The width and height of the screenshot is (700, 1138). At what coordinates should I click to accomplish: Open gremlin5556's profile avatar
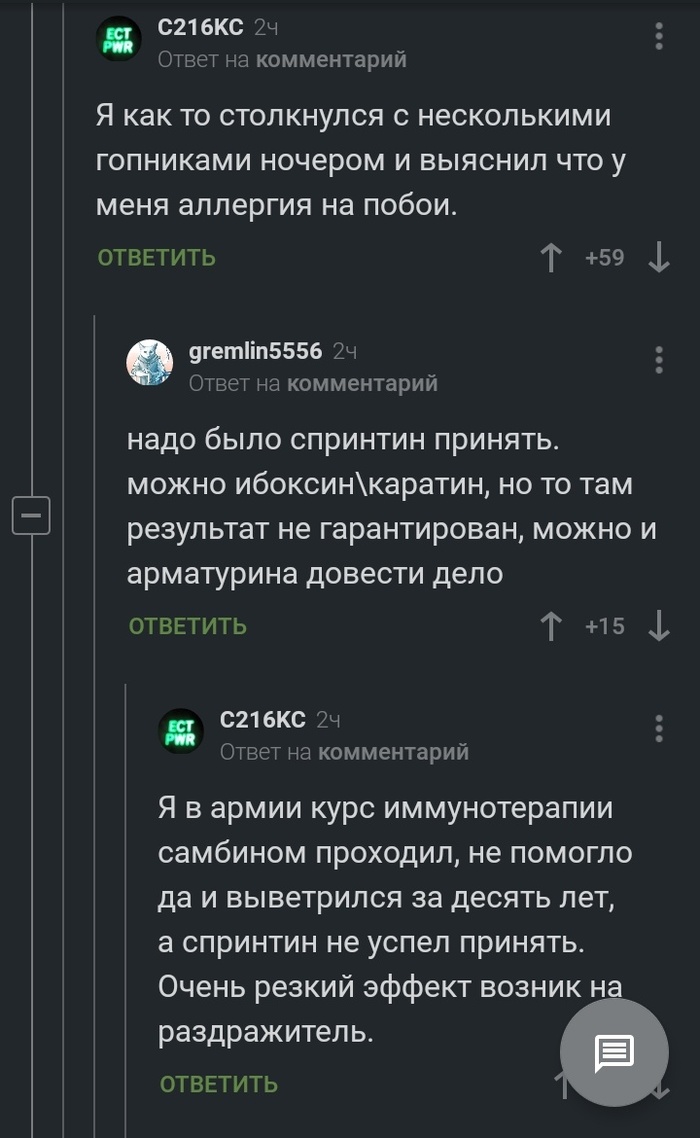click(150, 362)
